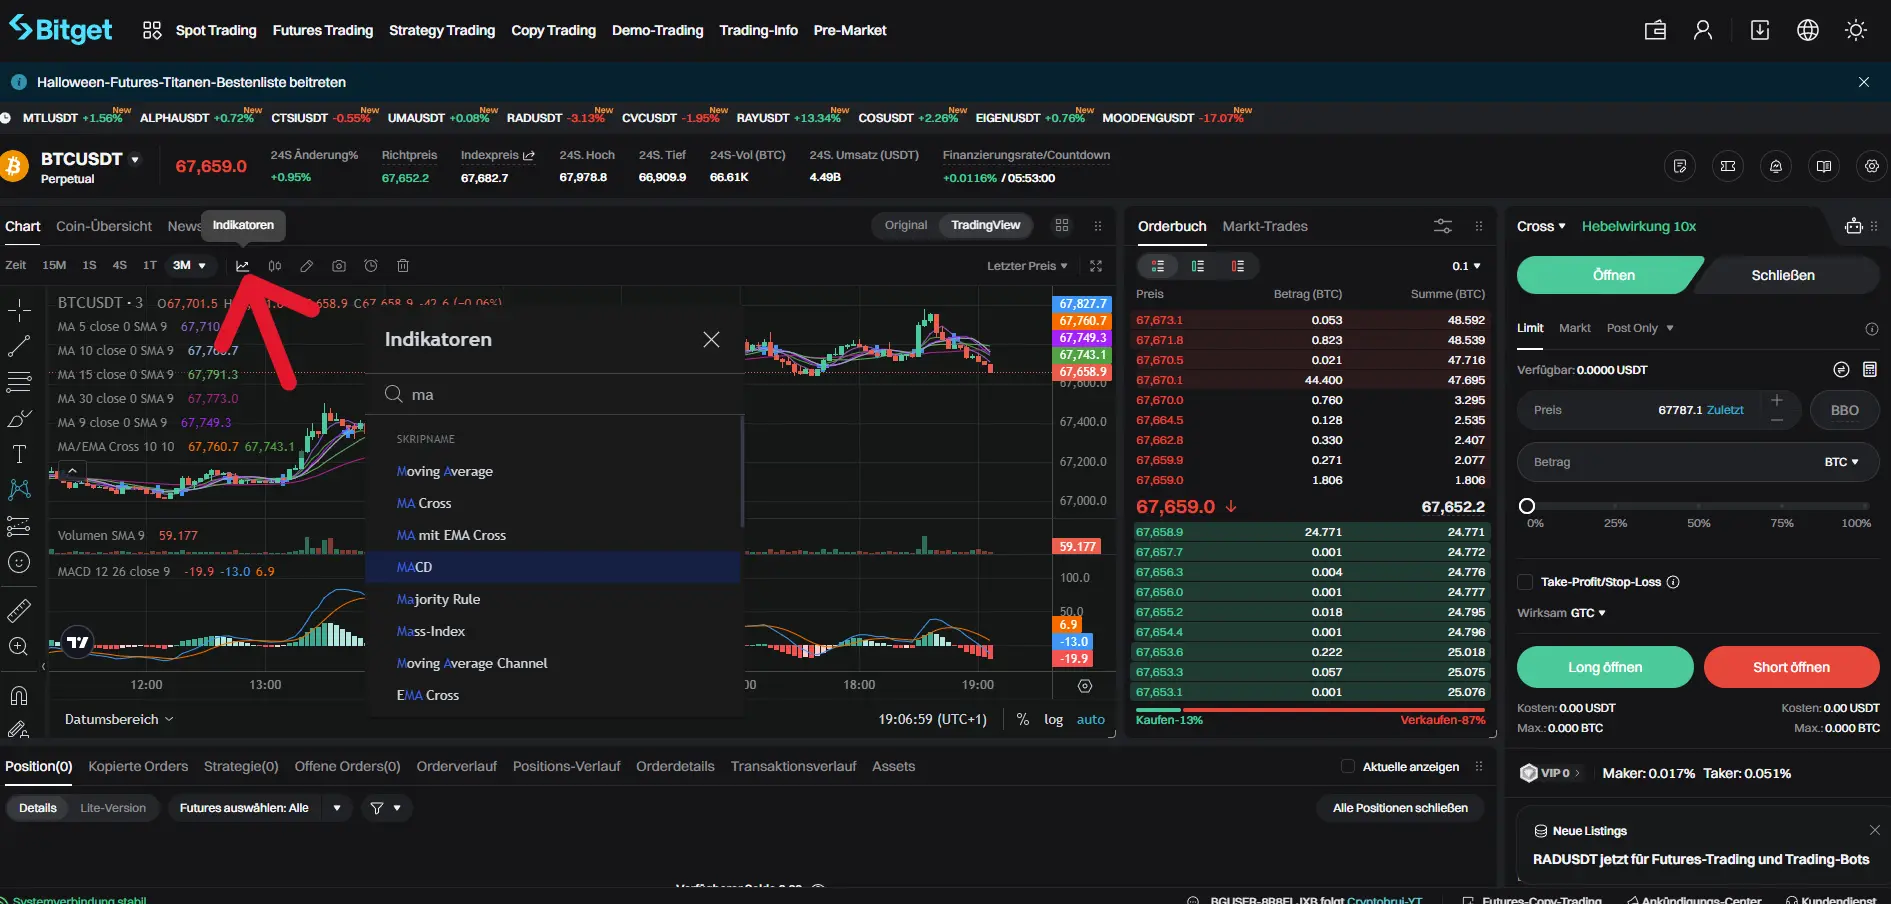Select the pencil drawing icon in chart toolbar

[307, 266]
